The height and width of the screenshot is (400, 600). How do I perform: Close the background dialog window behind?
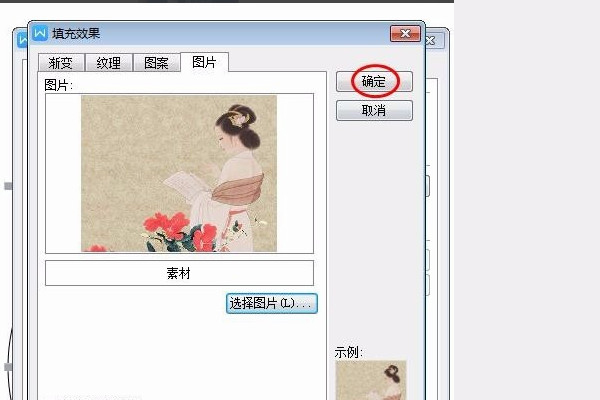coord(432,41)
